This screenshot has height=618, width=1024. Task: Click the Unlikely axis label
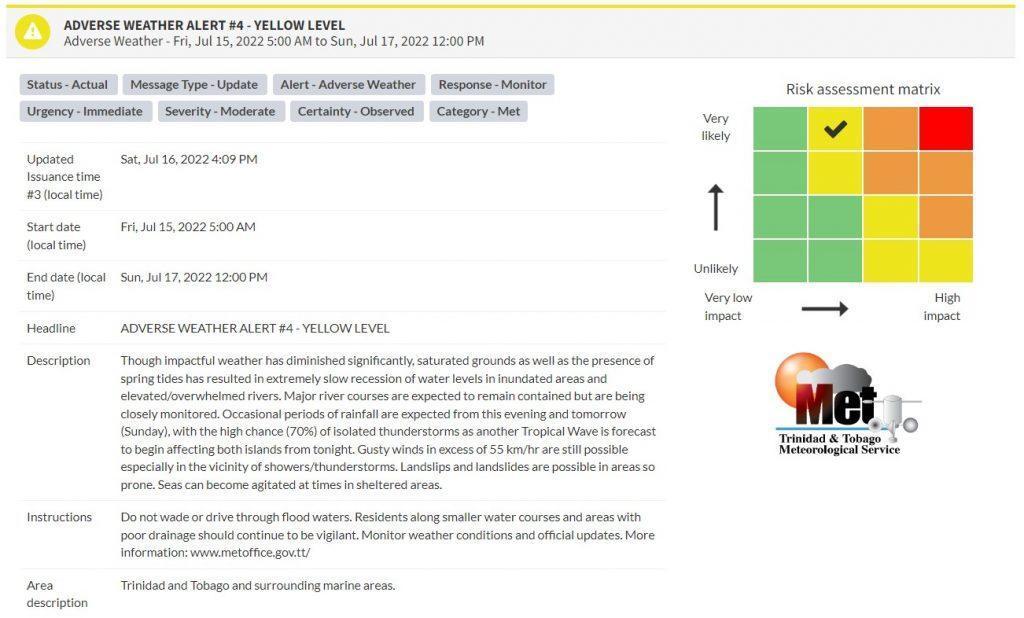click(x=716, y=268)
